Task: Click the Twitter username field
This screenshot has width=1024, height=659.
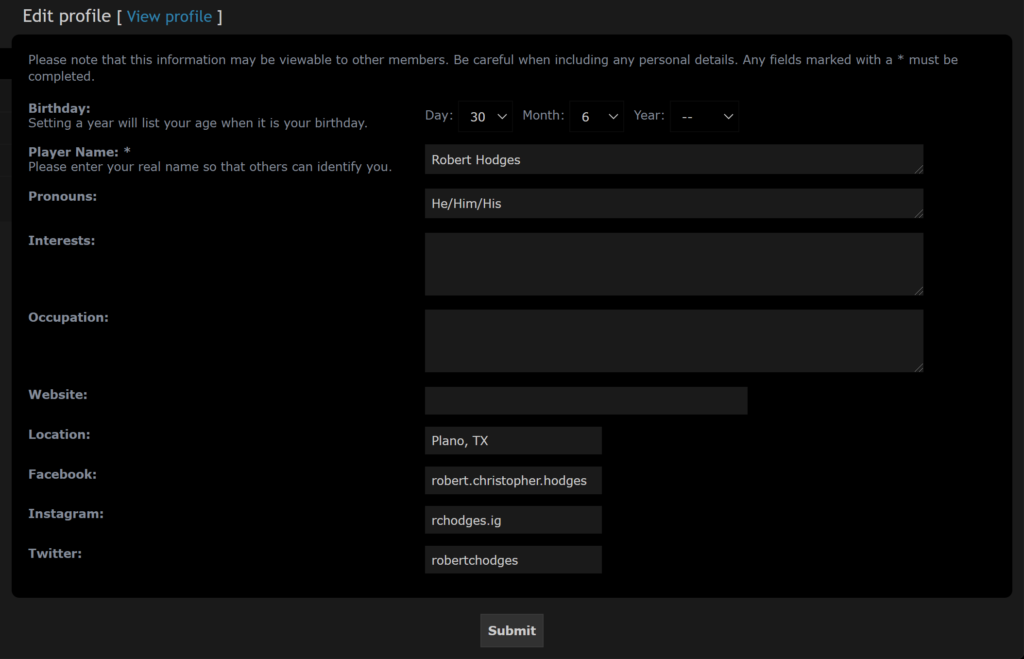Action: pyautogui.click(x=513, y=560)
